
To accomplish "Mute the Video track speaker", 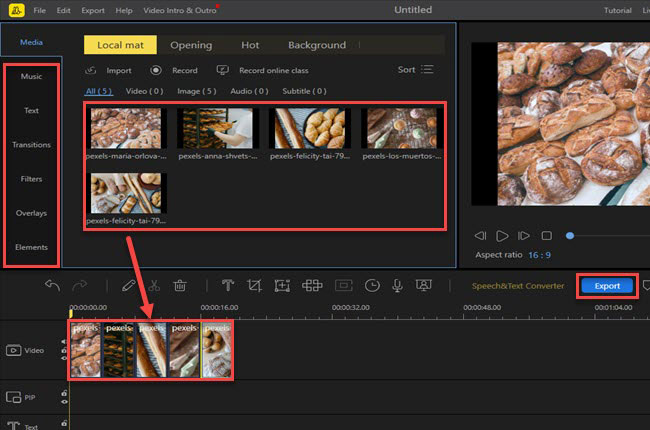I will (x=64, y=342).
